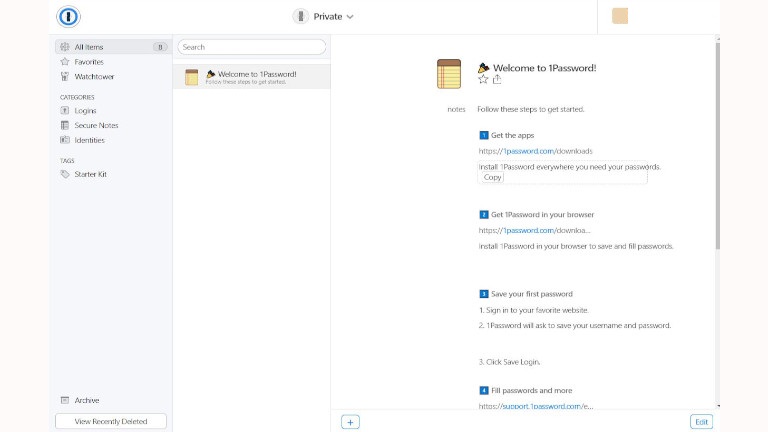Open the Private vault dropdown

pos(323,17)
